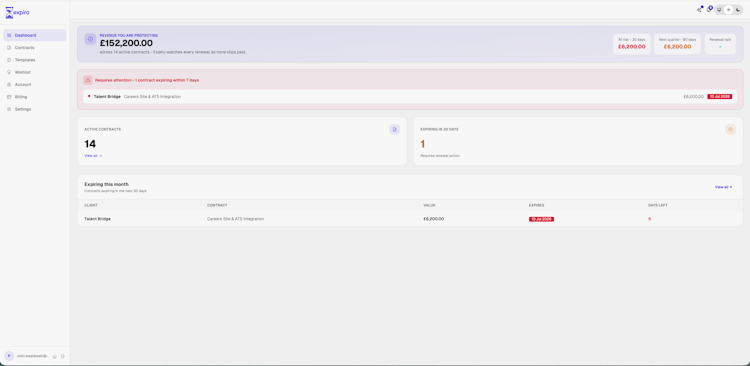Click the £6,200.00 value in table row
The width and height of the screenshot is (750, 366).
pyautogui.click(x=433, y=219)
